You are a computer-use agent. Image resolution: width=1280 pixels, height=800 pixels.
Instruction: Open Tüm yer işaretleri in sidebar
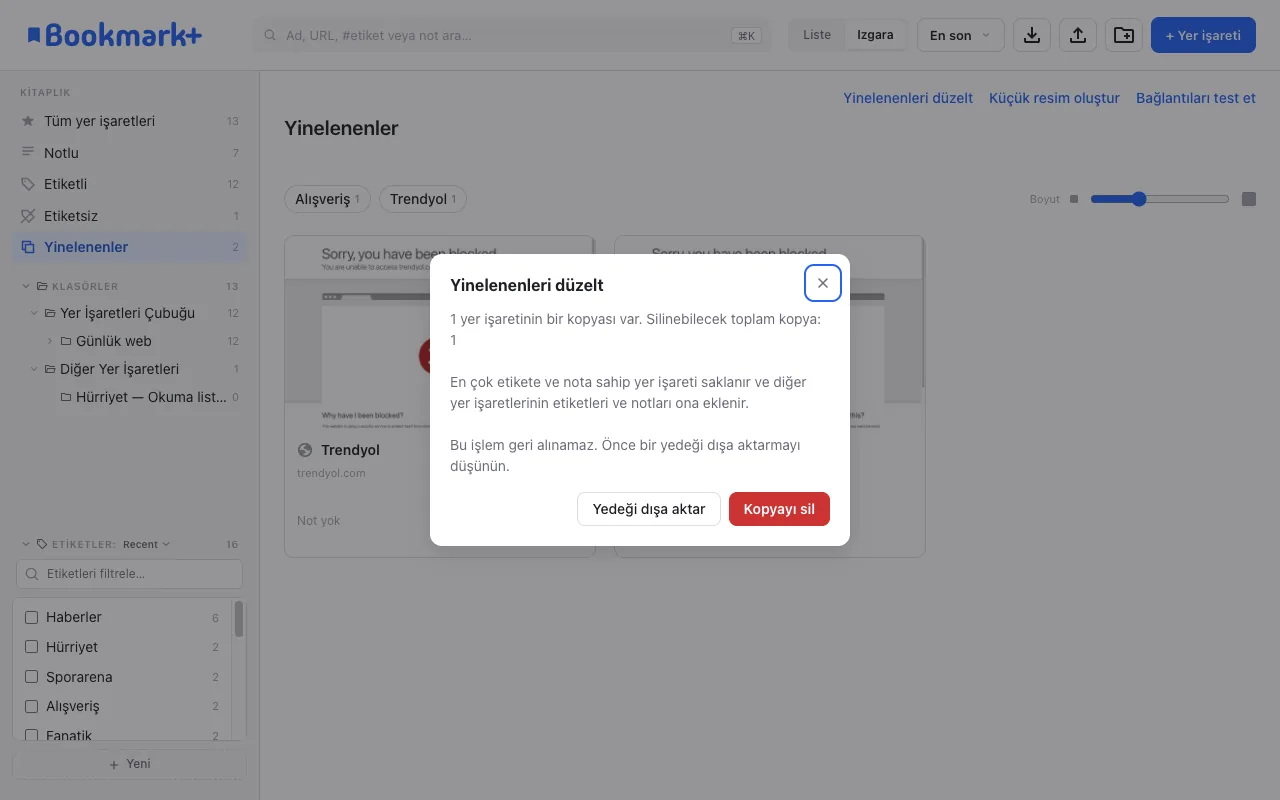click(x=130, y=121)
